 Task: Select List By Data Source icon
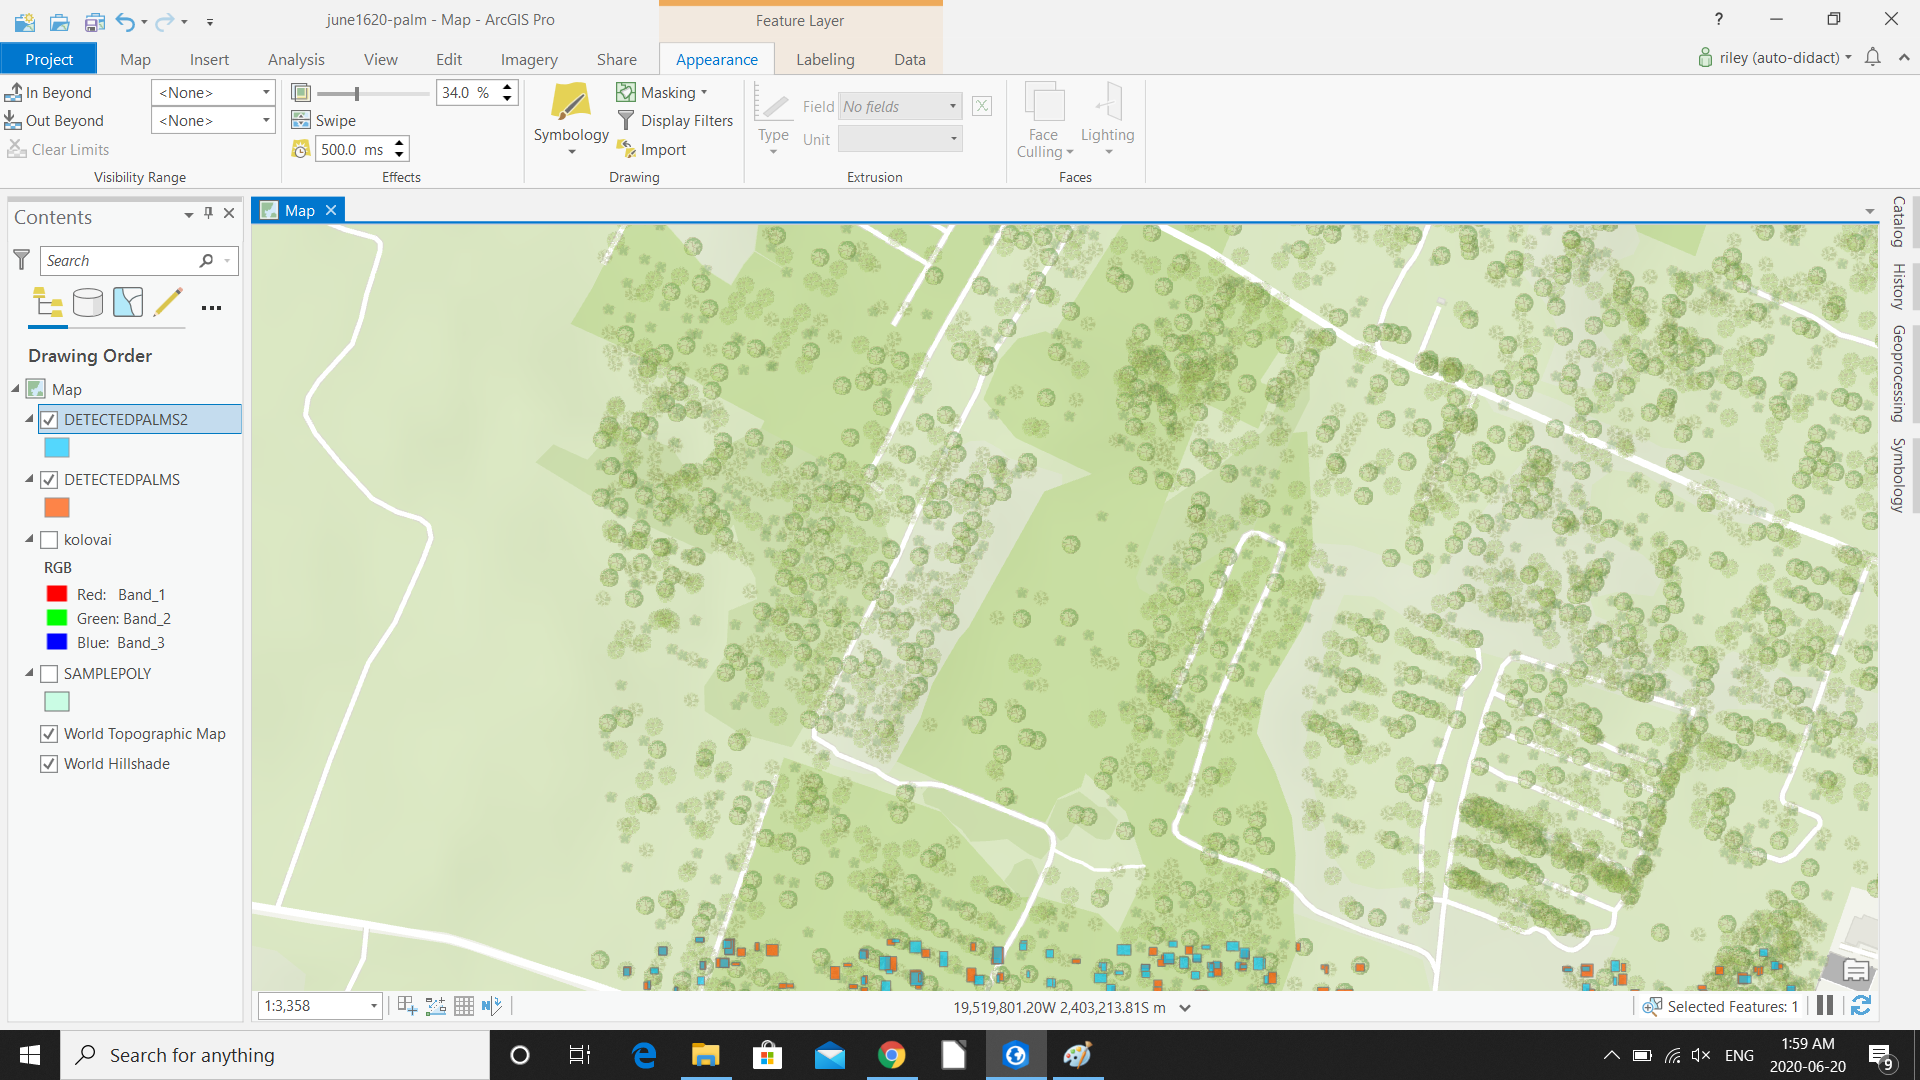click(88, 302)
